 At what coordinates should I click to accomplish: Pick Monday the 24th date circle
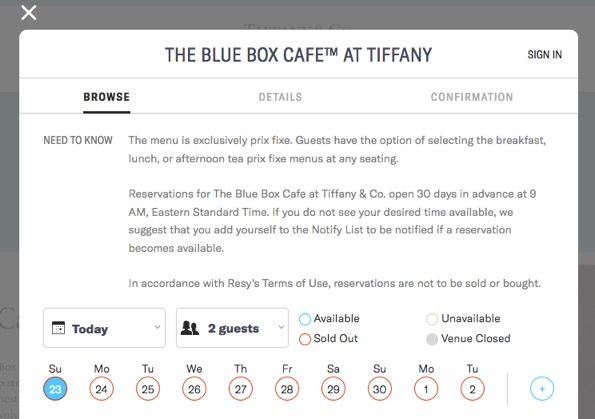[101, 389]
